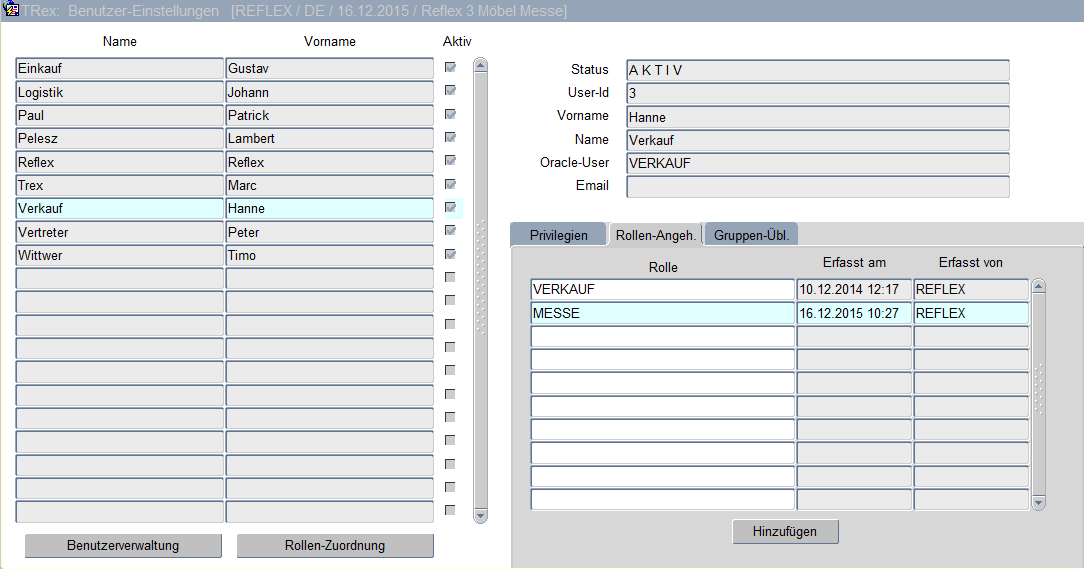Select the Logistik user row
The image size is (1084, 569).
pos(119,92)
